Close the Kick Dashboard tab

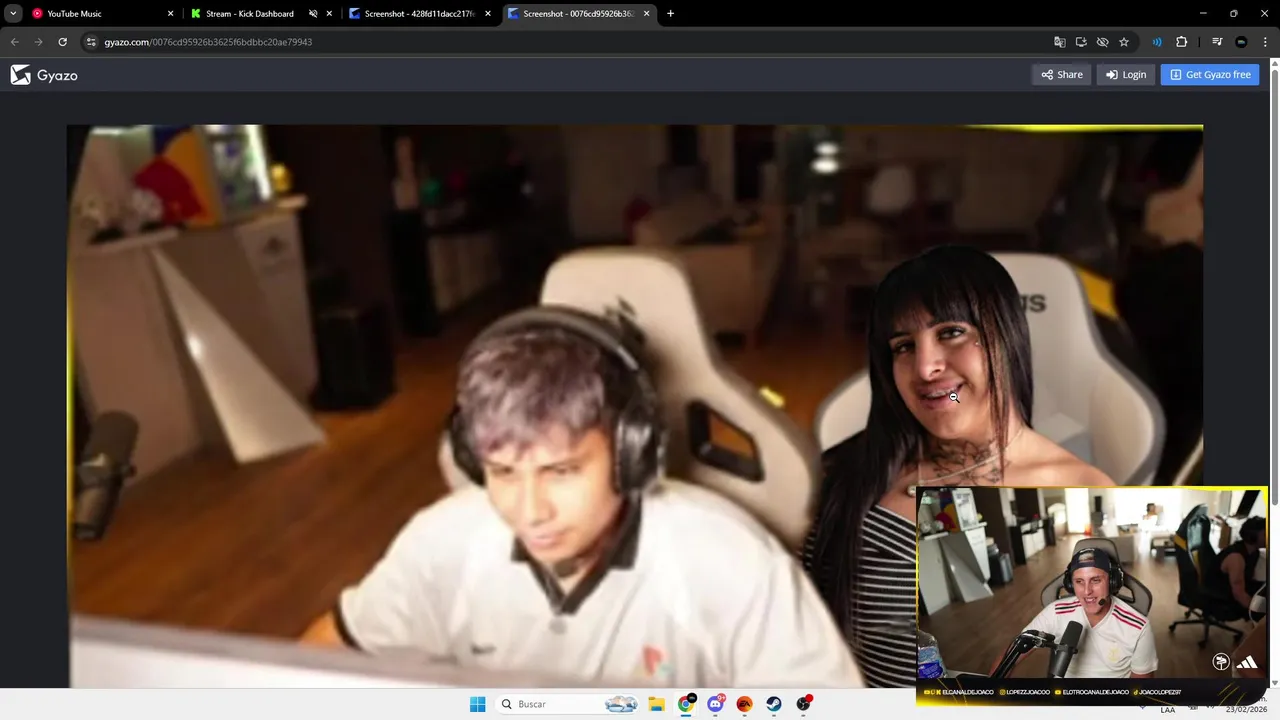pyautogui.click(x=329, y=14)
